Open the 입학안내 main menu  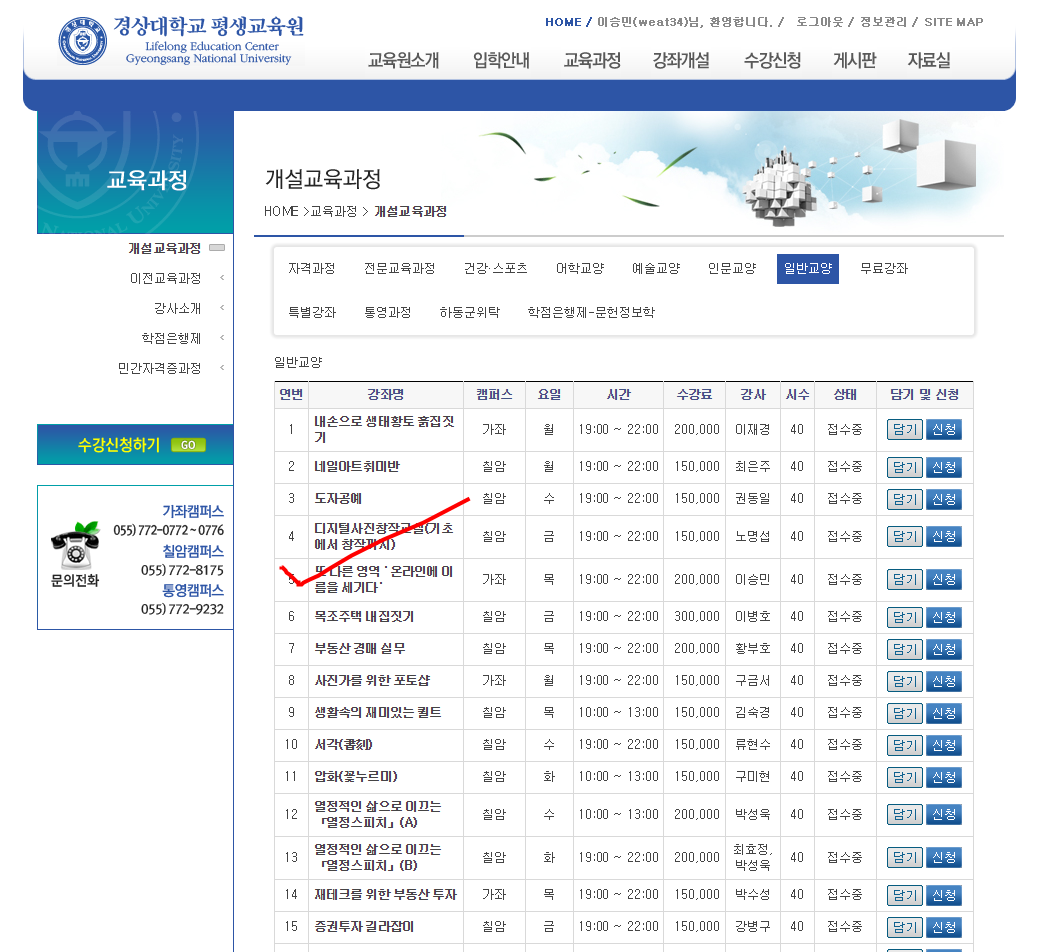point(501,60)
